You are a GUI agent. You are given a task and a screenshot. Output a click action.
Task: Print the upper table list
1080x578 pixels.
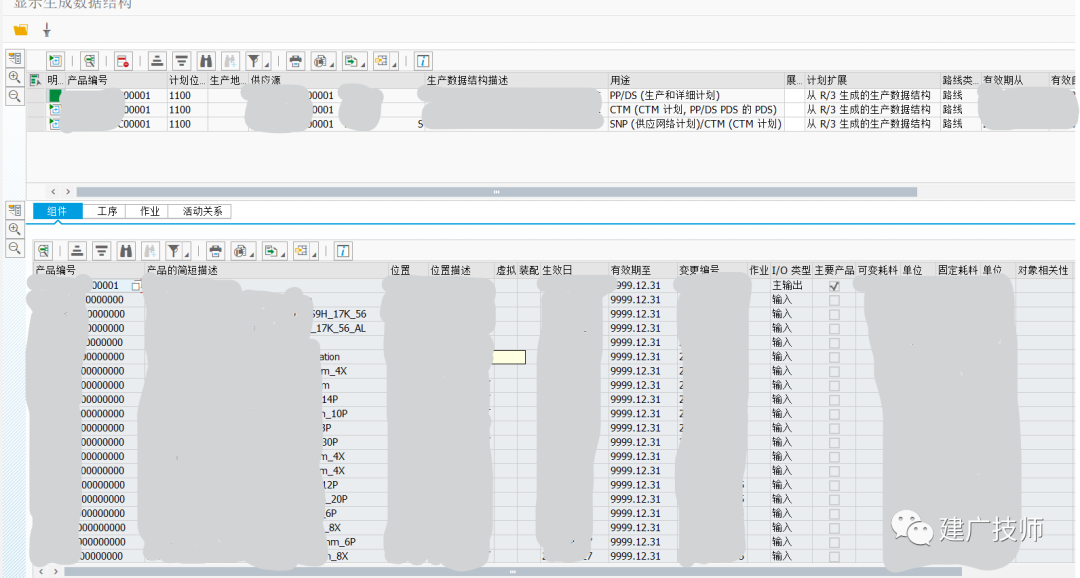pyautogui.click(x=295, y=61)
